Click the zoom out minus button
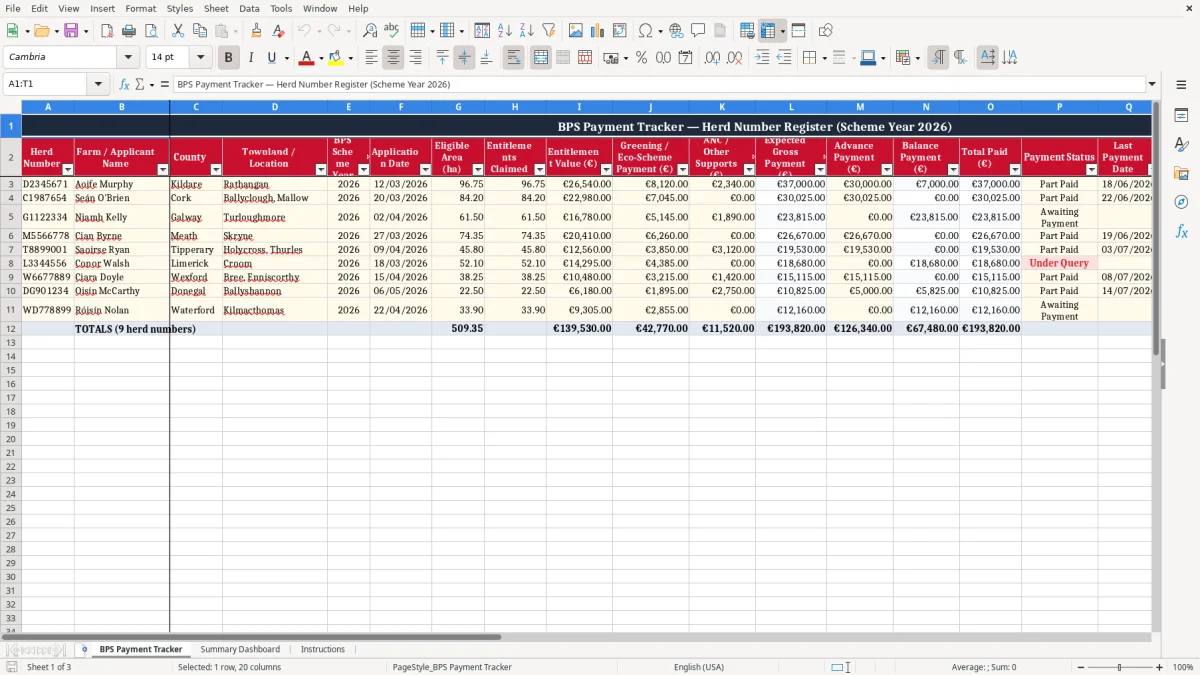1200x675 pixels. pos(1080,667)
